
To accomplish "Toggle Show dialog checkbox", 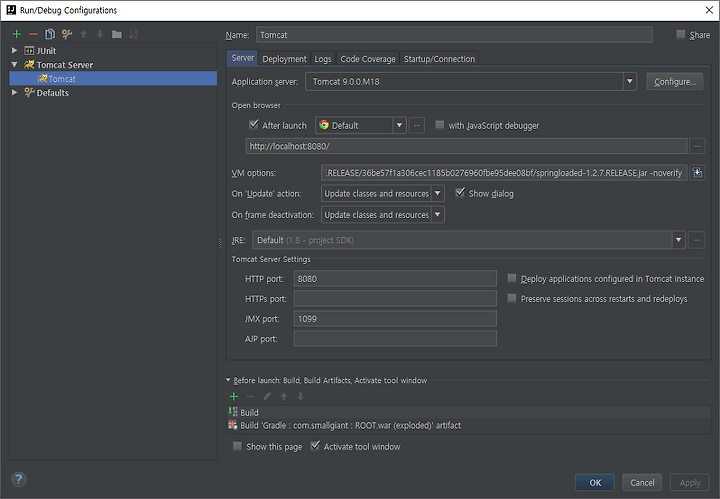I will click(x=460, y=192).
